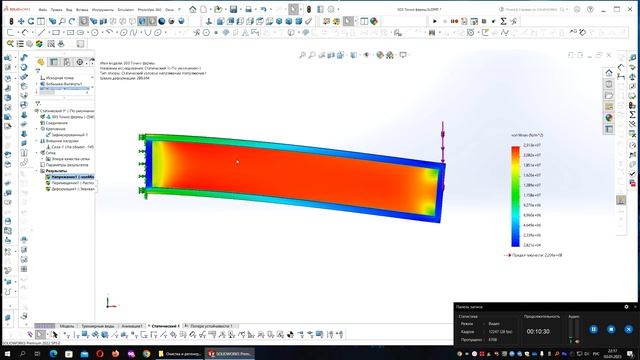Open the Файл menu

[x=42, y=9]
